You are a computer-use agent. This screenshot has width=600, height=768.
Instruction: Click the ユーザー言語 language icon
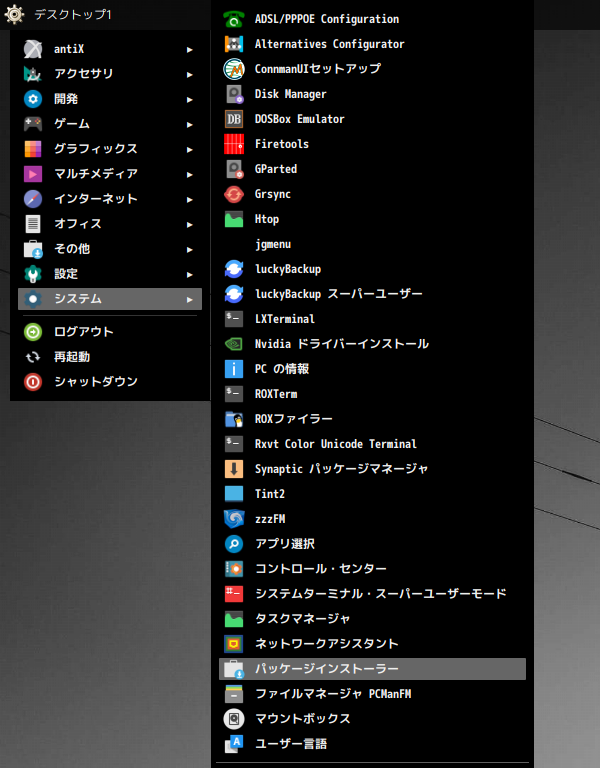coord(234,744)
